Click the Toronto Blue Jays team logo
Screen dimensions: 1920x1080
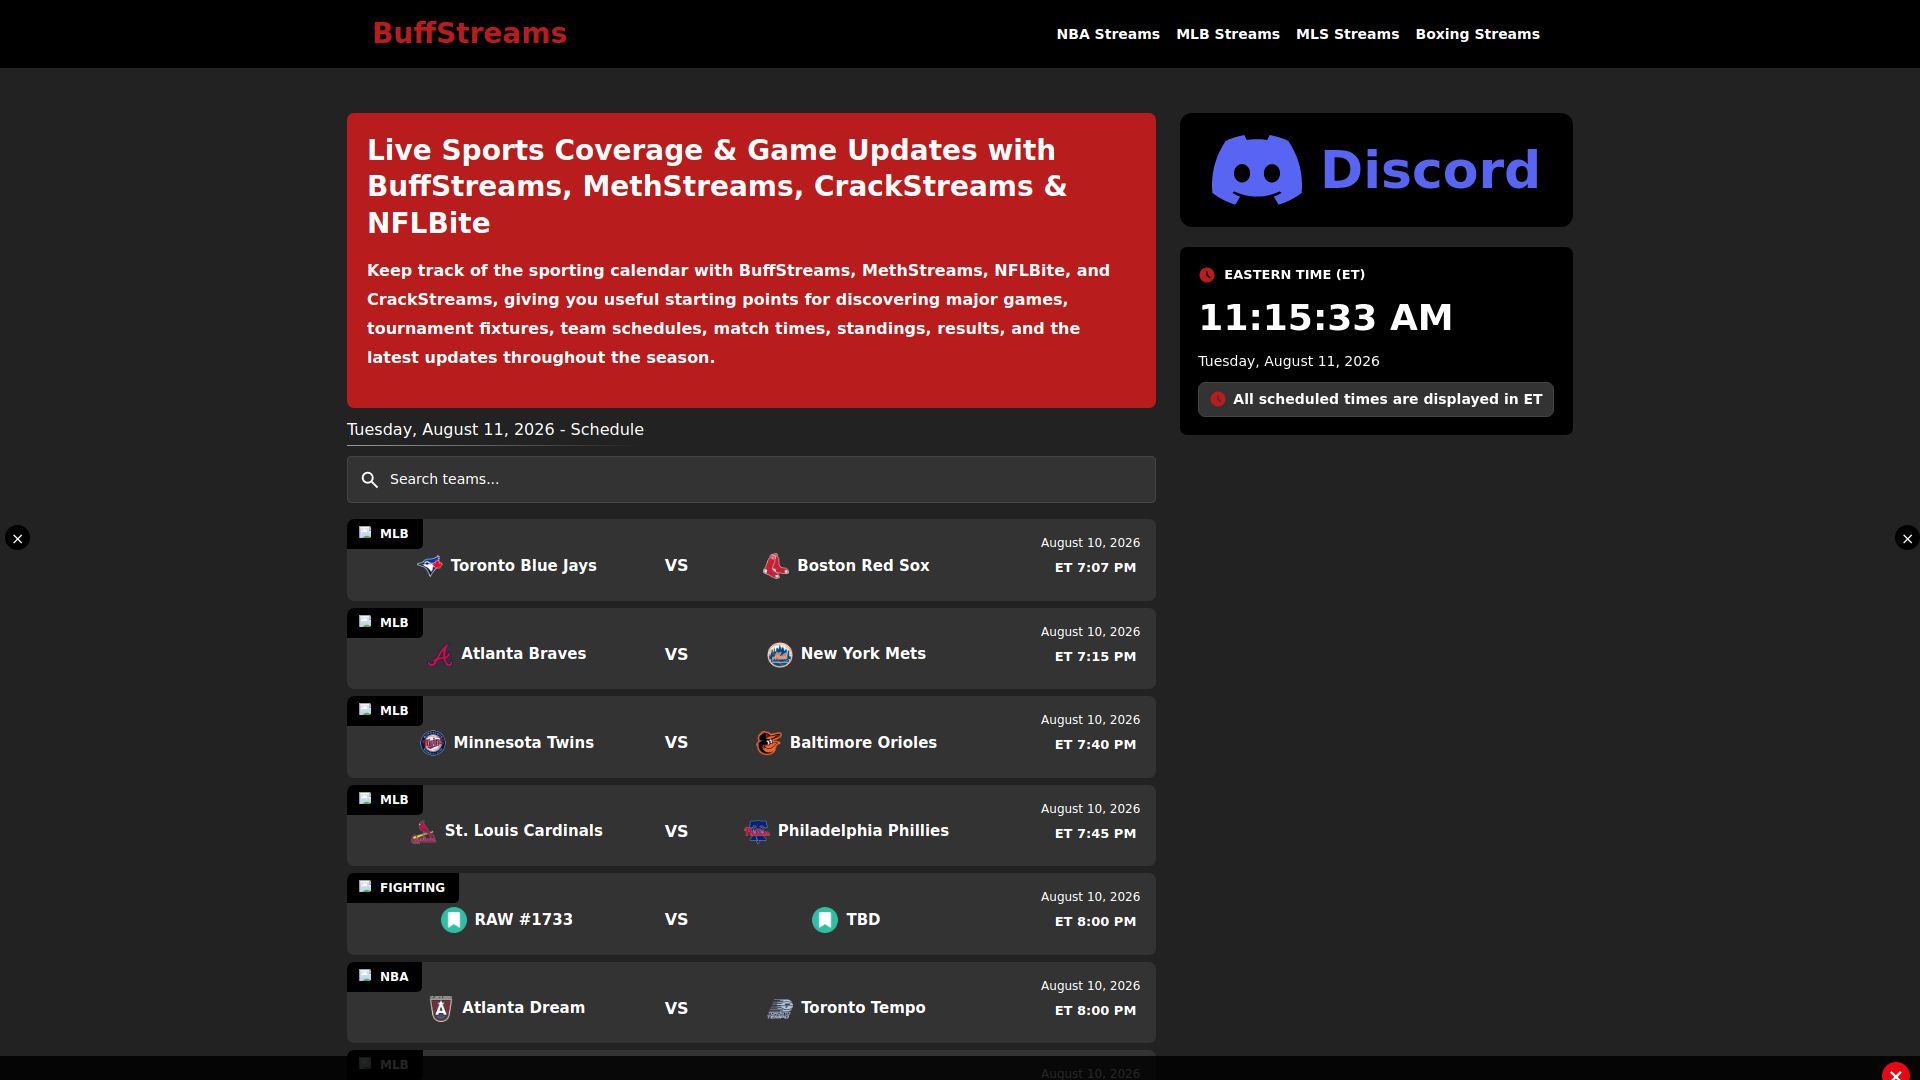[430, 566]
